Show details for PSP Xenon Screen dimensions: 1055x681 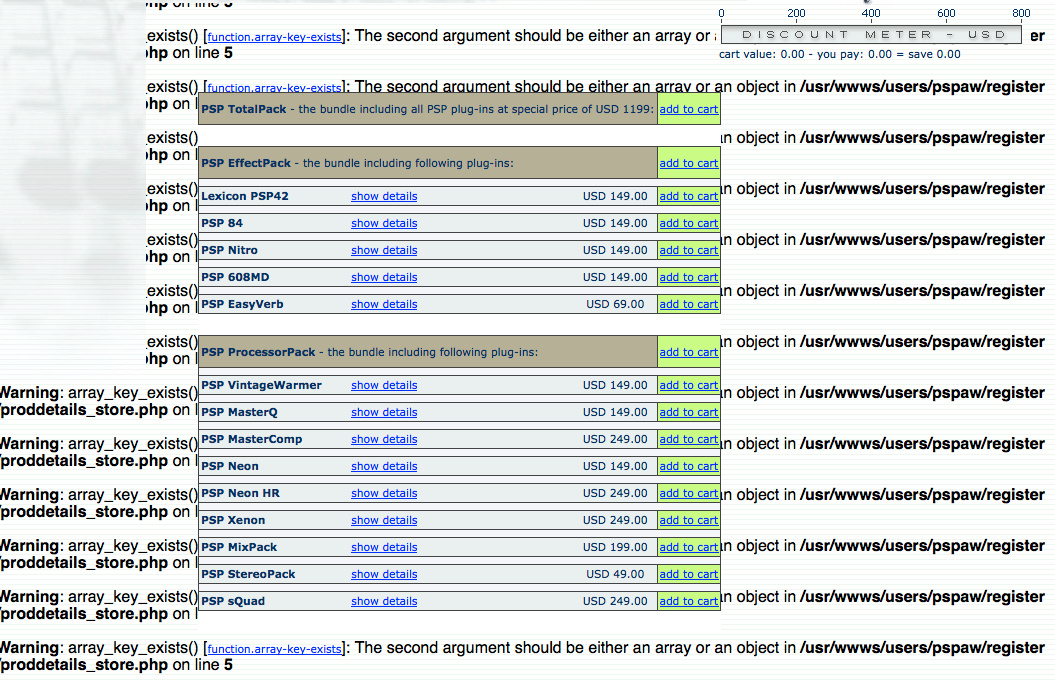[x=384, y=519]
